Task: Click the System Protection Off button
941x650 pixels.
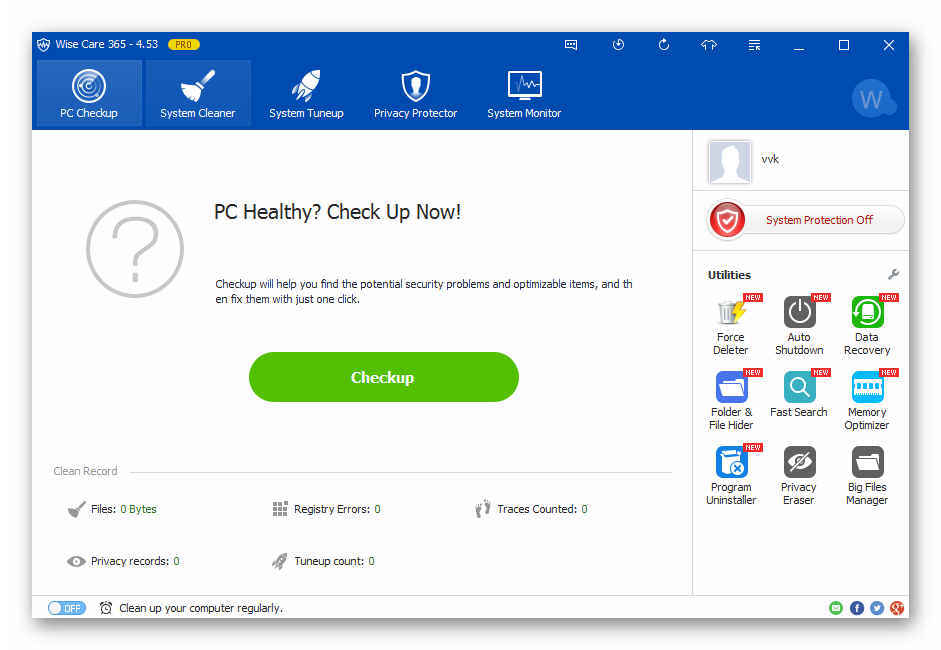Action: coord(806,220)
